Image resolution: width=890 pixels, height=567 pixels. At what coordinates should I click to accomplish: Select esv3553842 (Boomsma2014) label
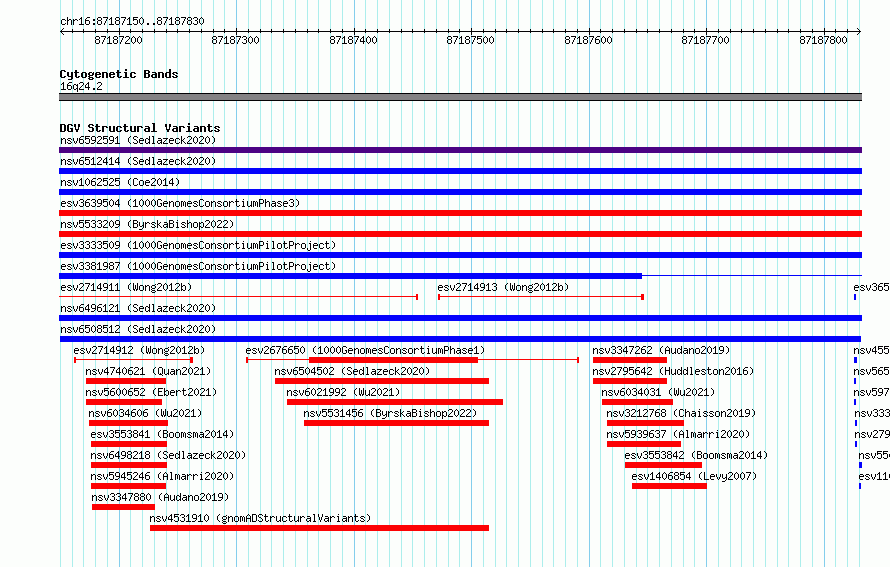696,455
